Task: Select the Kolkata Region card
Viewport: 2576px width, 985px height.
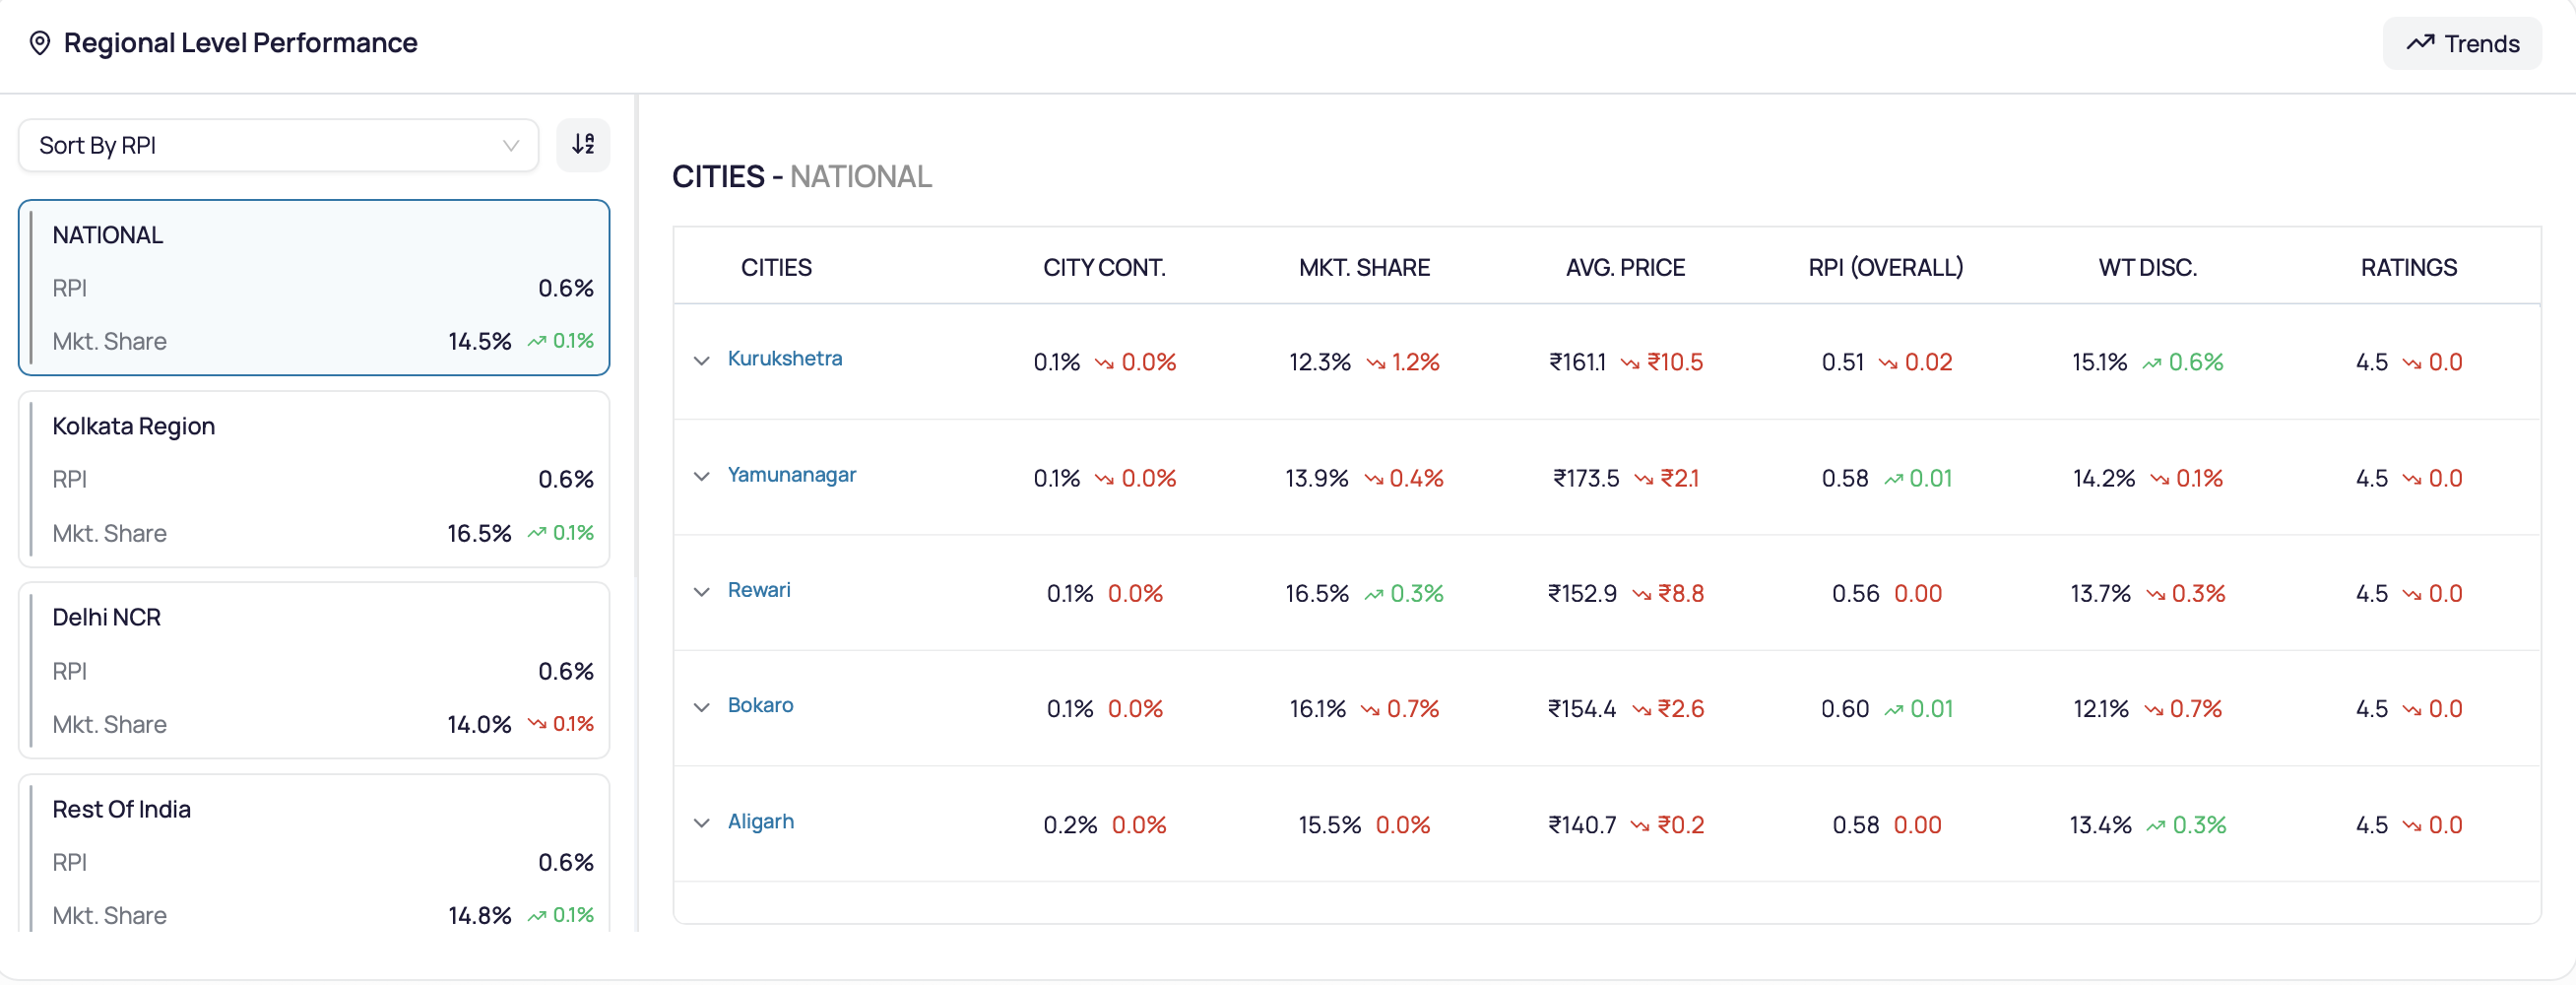Action: (x=314, y=479)
